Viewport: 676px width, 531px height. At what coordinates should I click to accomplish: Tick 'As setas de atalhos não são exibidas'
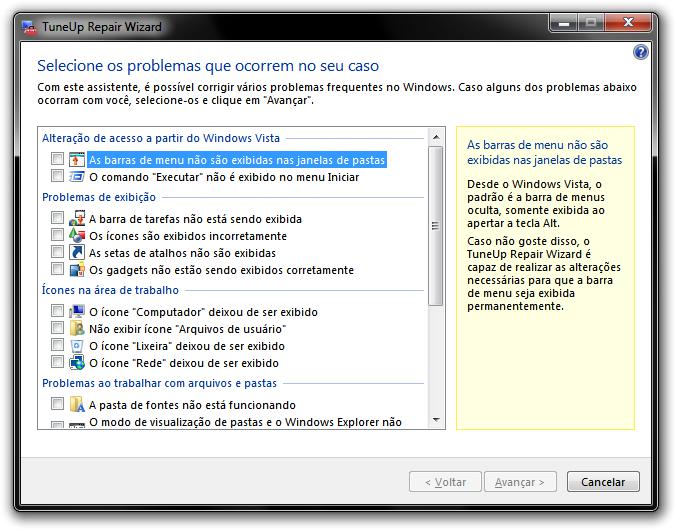(x=57, y=252)
